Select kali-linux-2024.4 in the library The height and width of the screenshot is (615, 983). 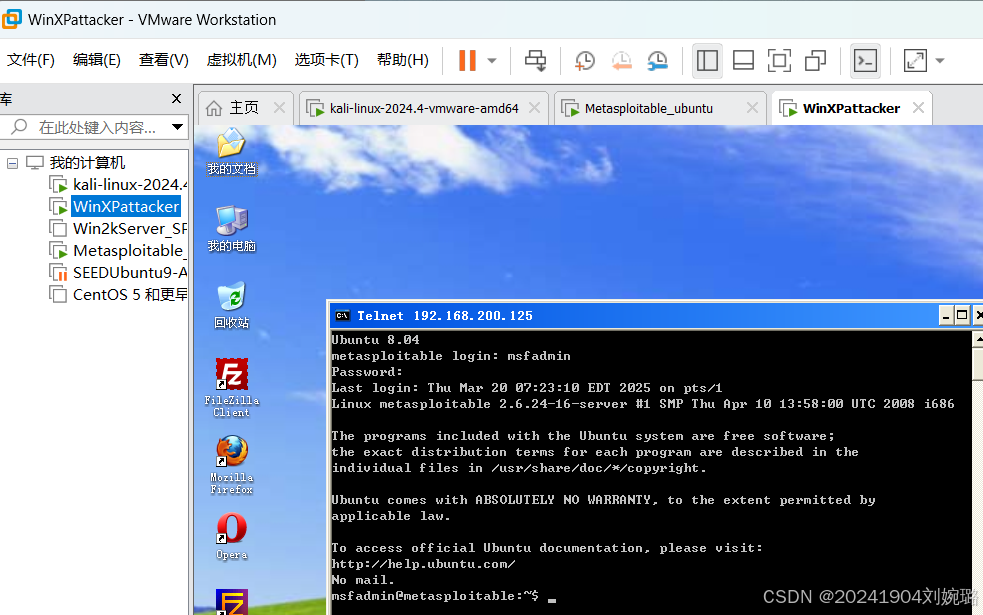click(x=130, y=185)
